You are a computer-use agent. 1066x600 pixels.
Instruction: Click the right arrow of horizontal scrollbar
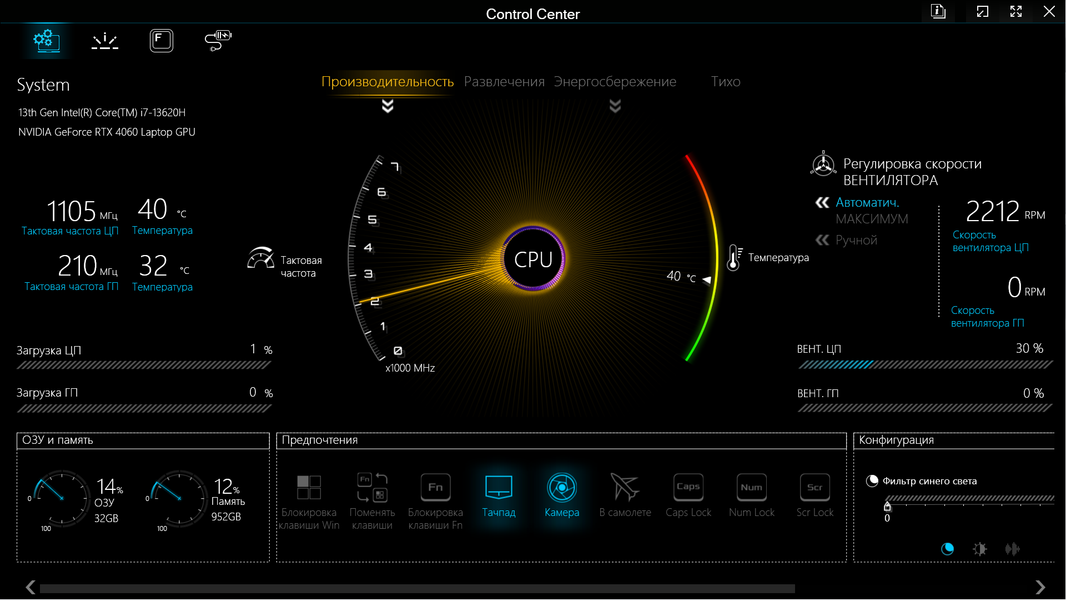(x=1040, y=586)
